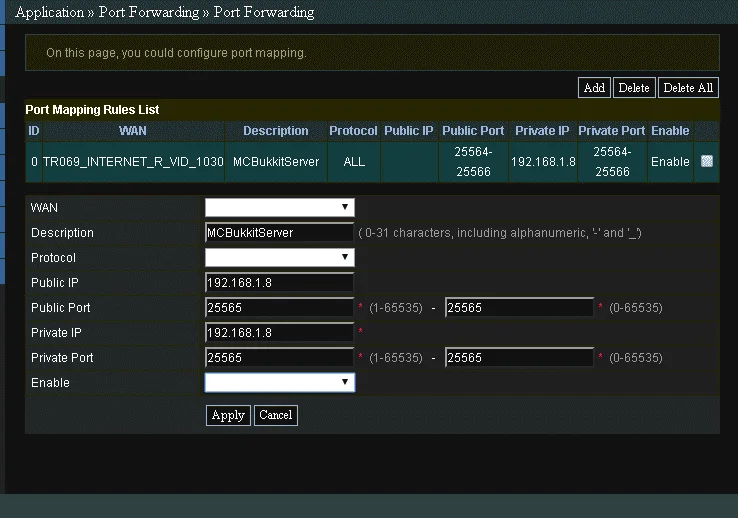The height and width of the screenshot is (518, 738).
Task: Click the ID column header
Action: 34,131
